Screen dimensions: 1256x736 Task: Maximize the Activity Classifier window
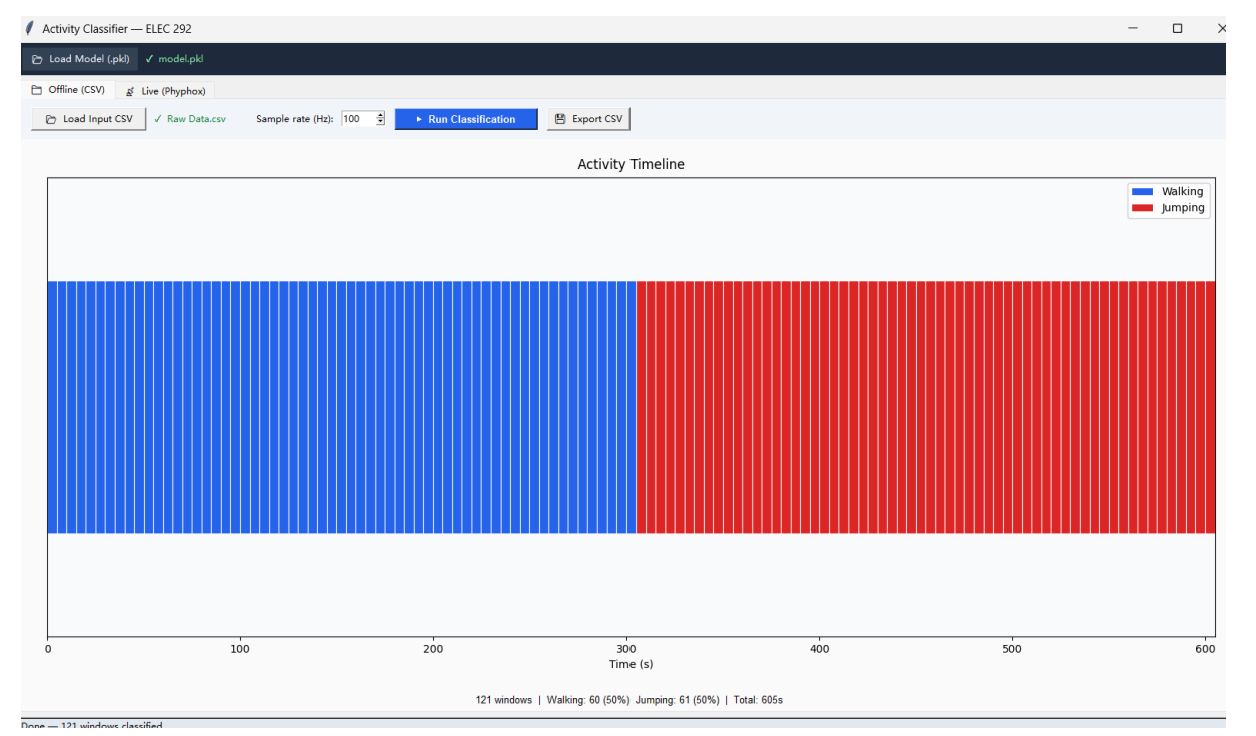point(1177,29)
